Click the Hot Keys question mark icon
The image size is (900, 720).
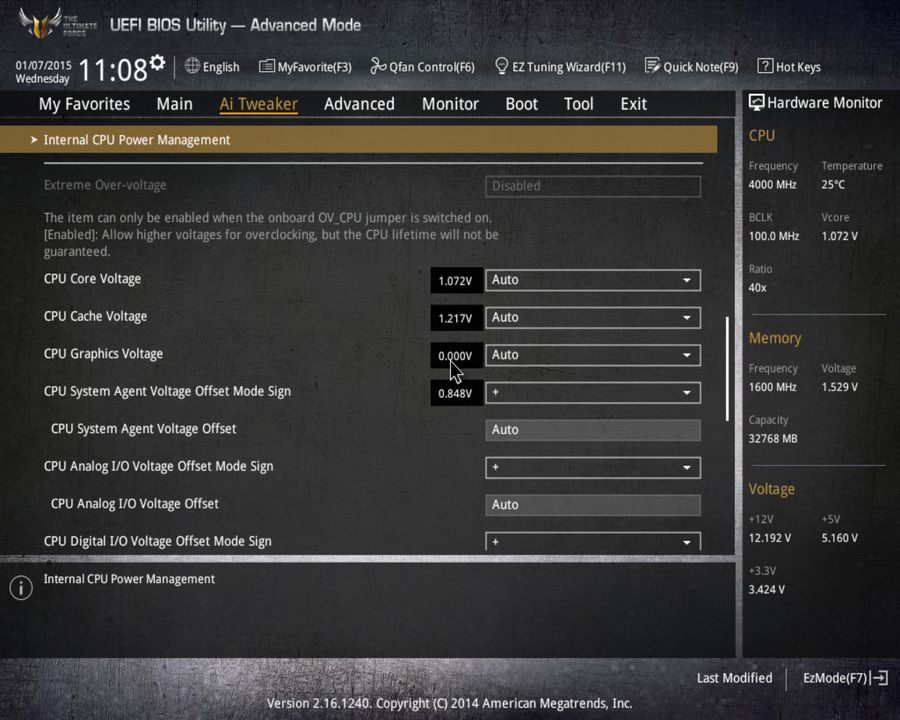point(765,66)
